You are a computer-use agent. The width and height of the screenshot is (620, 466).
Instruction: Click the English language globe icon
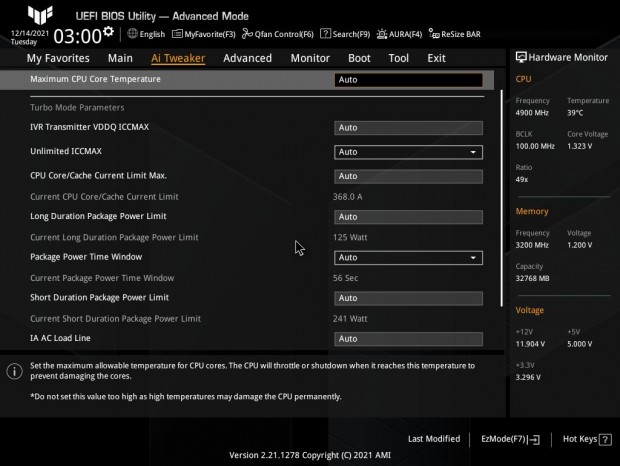pyautogui.click(x=133, y=33)
